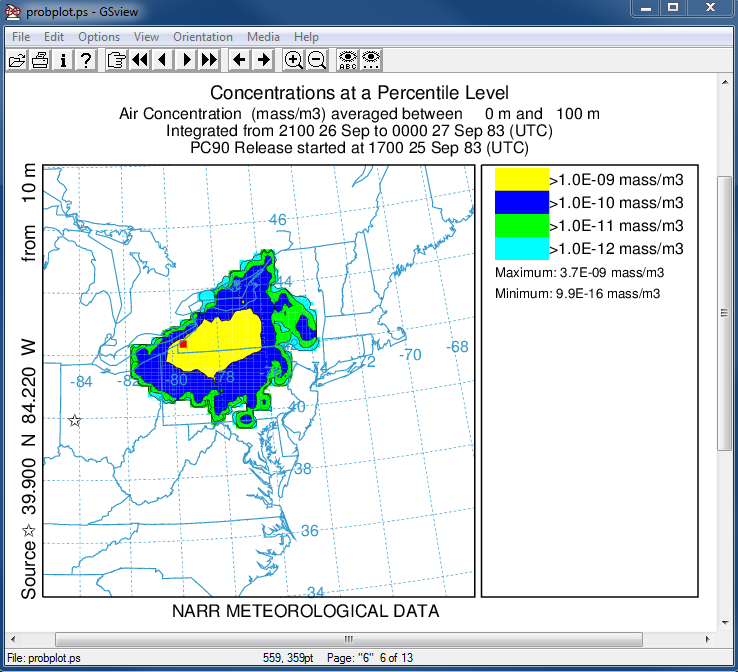Click the blue >1.0E-10 legend swatch
Image resolution: width=738 pixels, height=672 pixels.
click(521, 202)
